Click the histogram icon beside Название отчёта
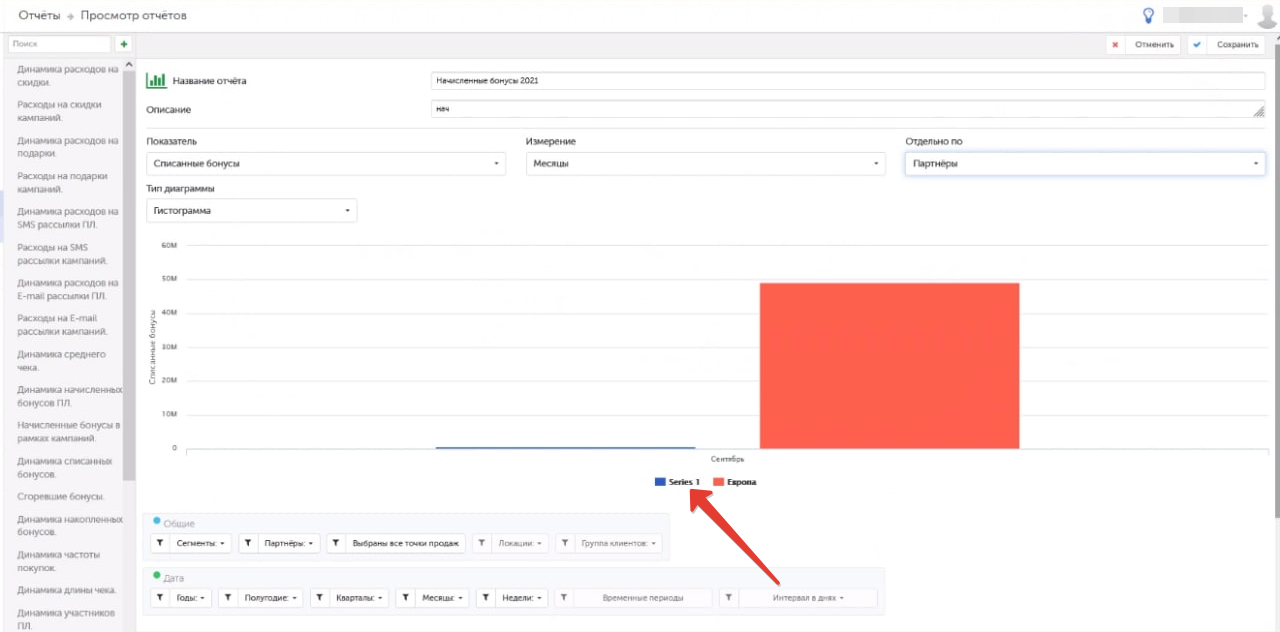Screen dimensions: 1280x632 coord(156,80)
